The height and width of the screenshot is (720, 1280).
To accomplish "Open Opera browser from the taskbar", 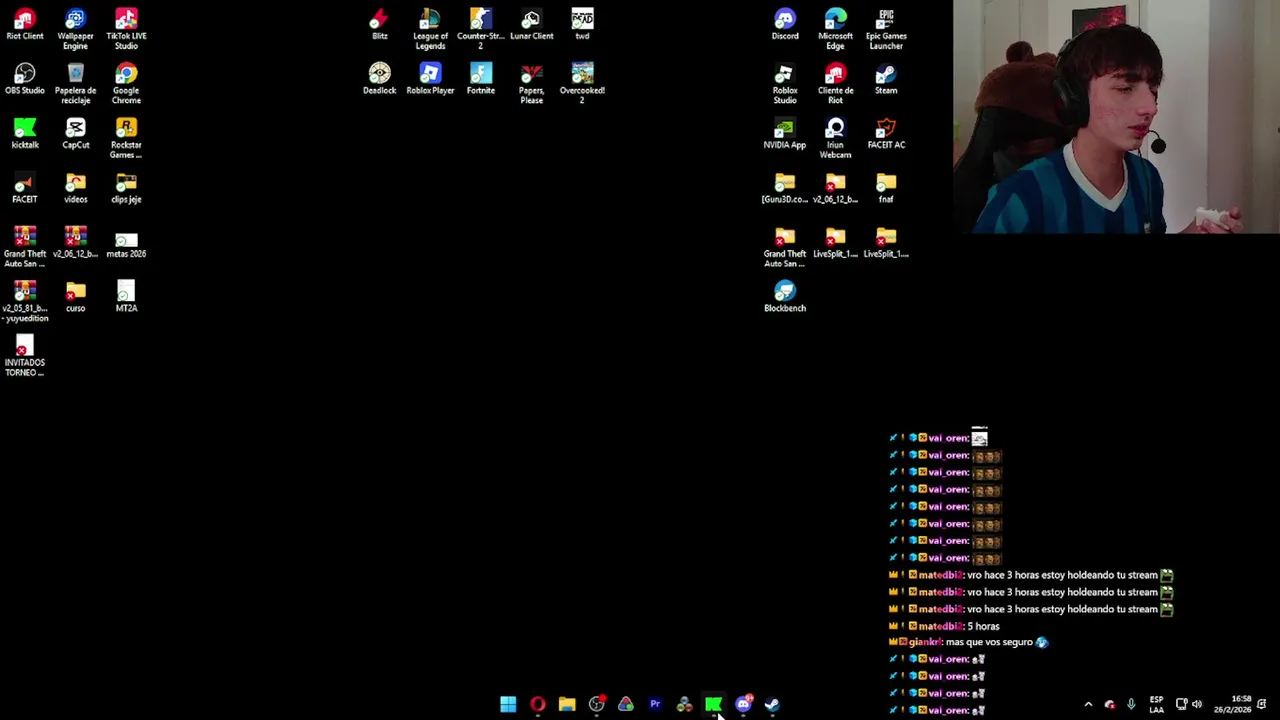I will 538,704.
